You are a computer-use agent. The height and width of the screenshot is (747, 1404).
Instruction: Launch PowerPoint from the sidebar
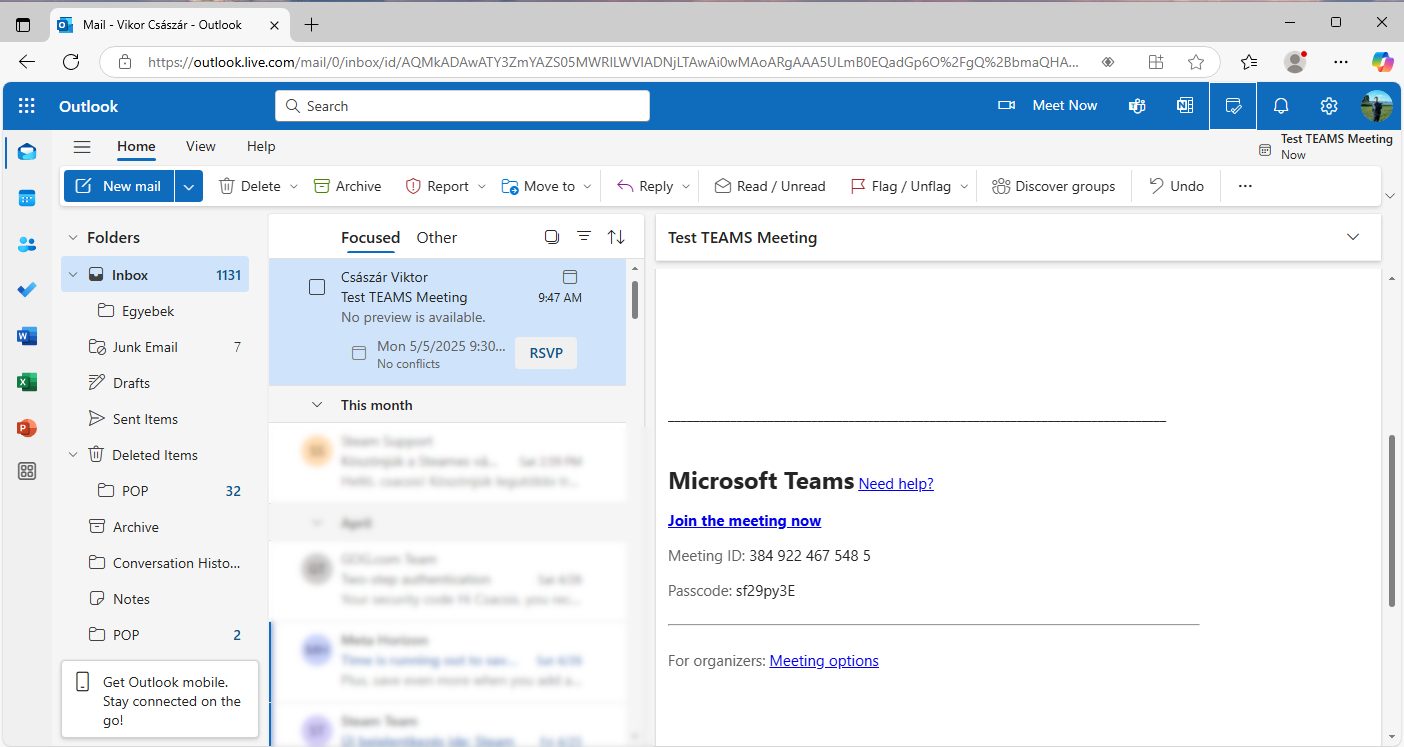click(27, 428)
